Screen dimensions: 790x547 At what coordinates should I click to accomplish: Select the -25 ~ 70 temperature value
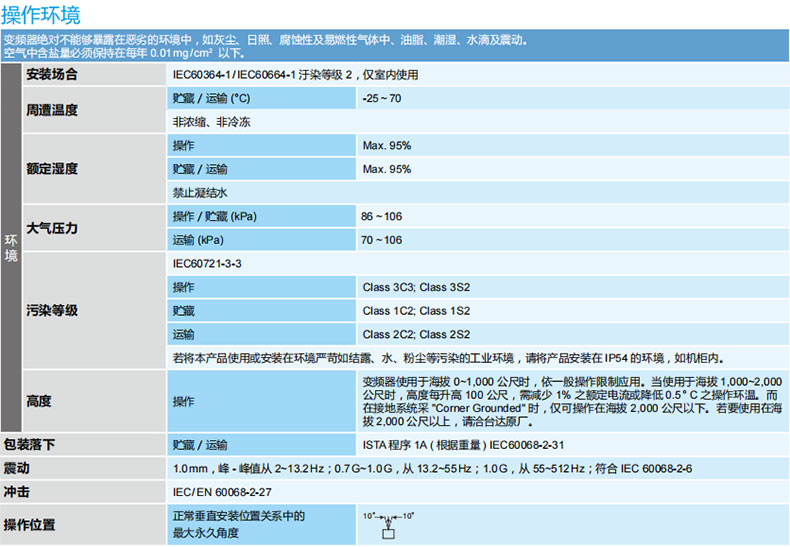(382, 99)
